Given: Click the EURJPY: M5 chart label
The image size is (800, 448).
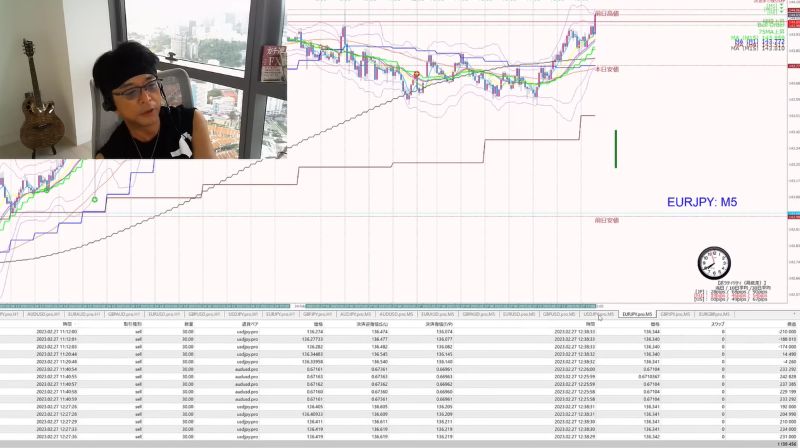Looking at the screenshot, I should pyautogui.click(x=702, y=202).
